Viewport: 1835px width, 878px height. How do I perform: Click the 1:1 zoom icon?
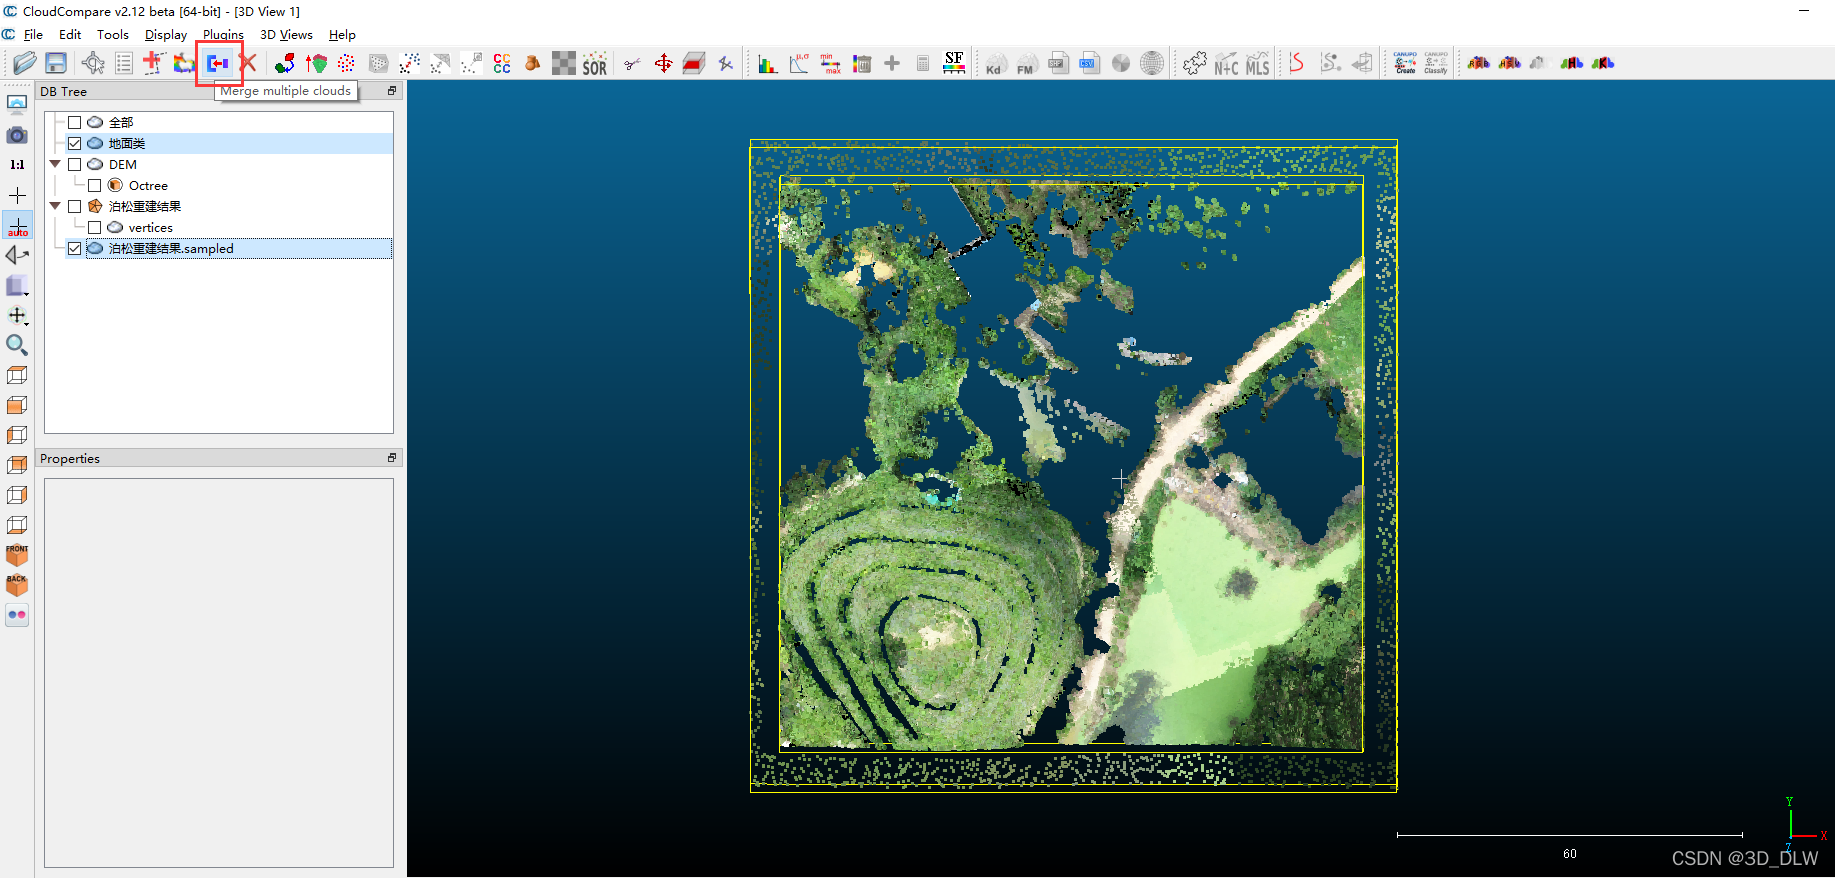pos(17,164)
